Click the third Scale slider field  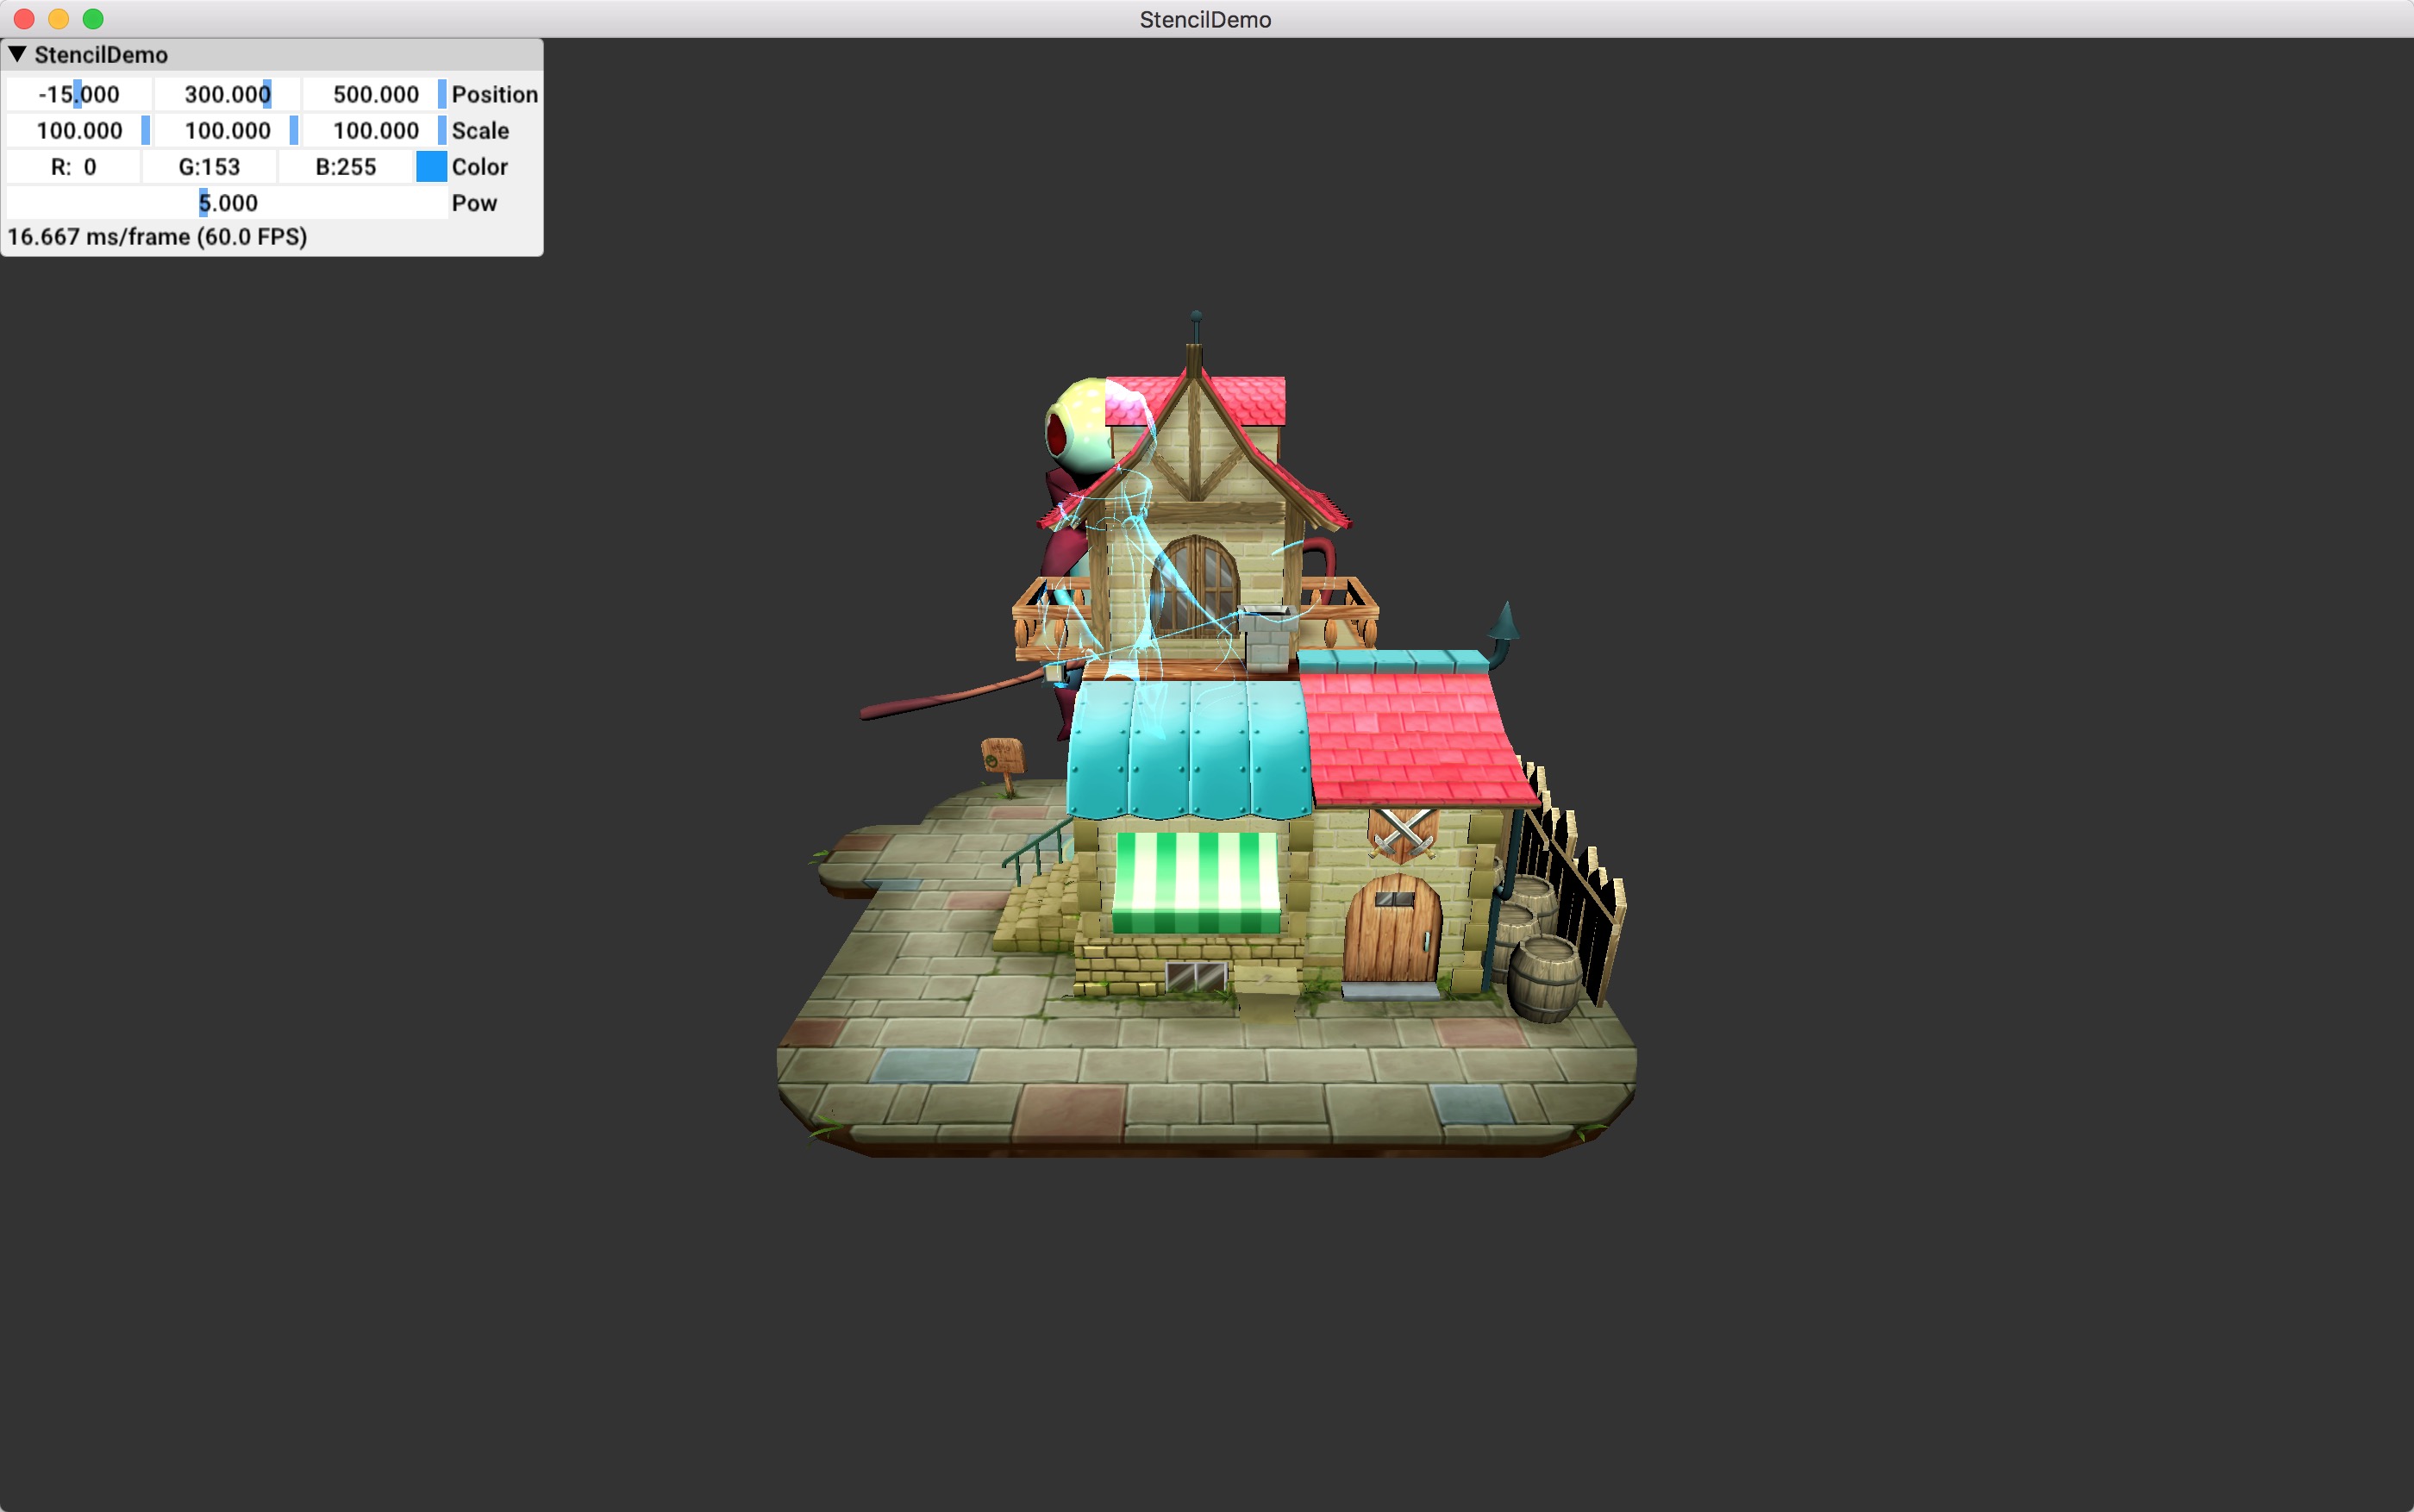click(375, 130)
